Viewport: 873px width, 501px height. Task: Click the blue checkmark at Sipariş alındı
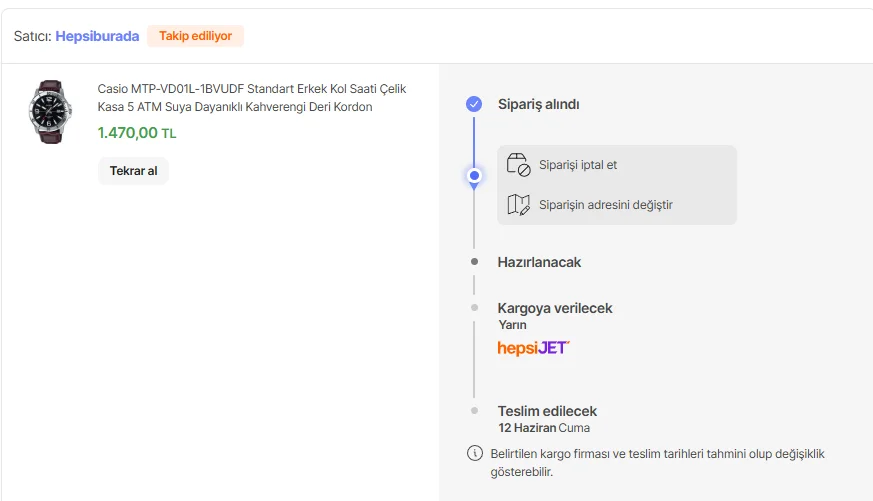[474, 104]
